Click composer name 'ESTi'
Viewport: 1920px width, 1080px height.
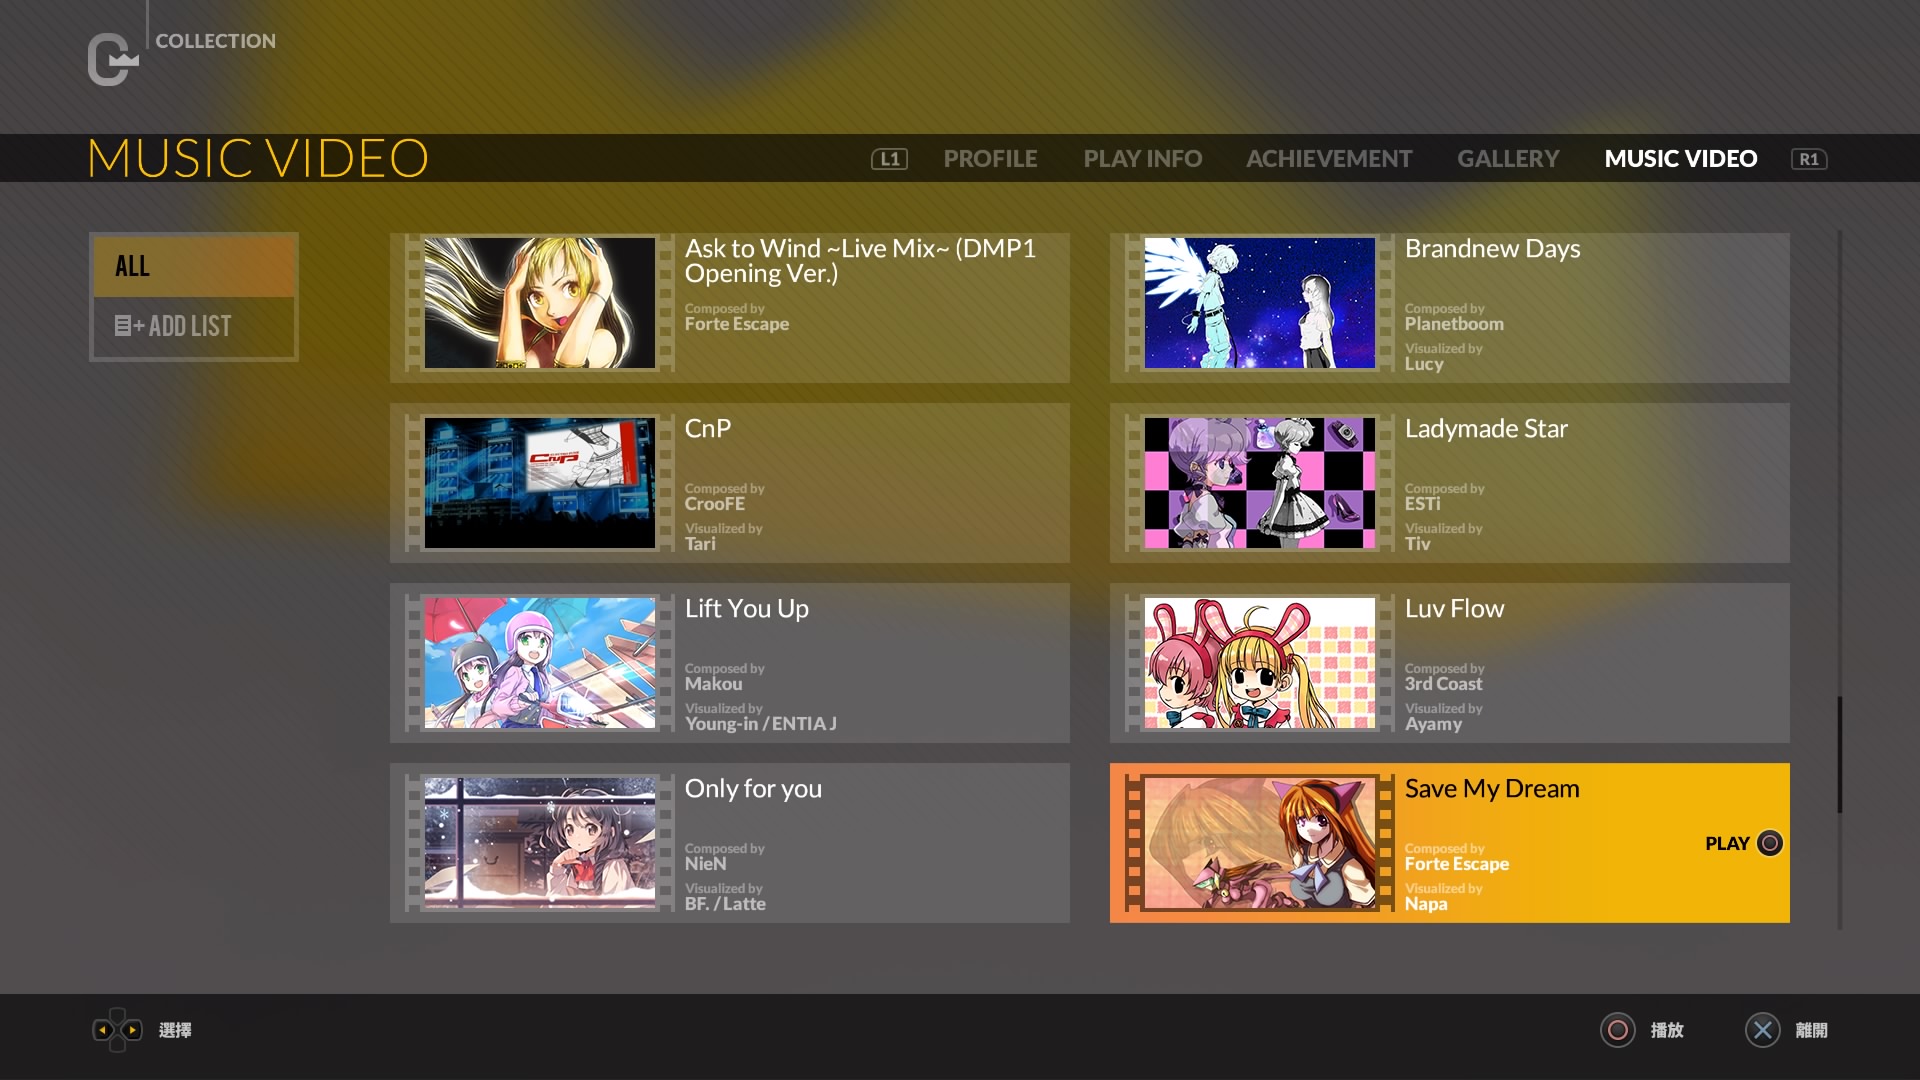tap(1422, 504)
